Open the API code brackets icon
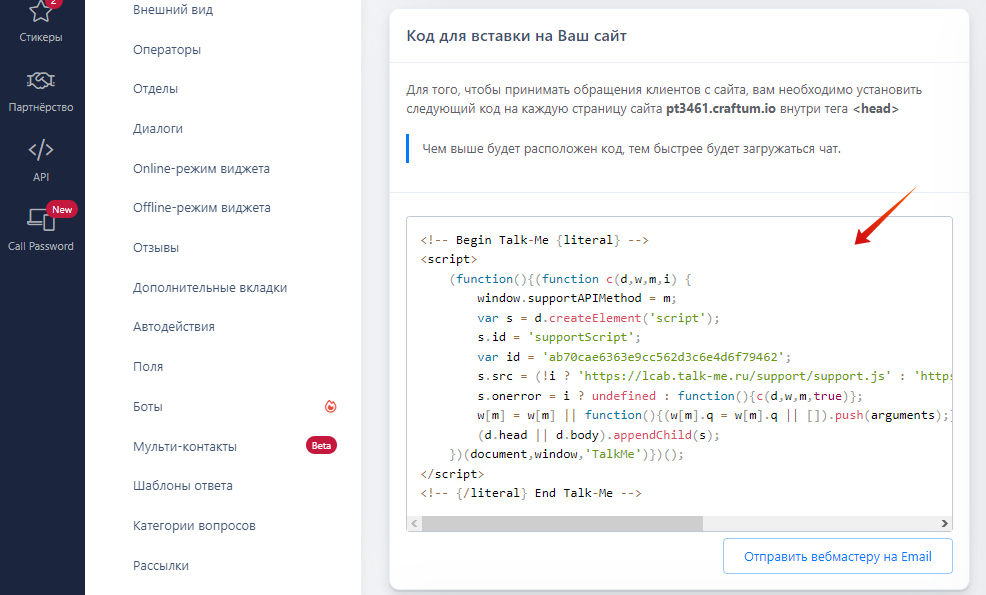The height and width of the screenshot is (595, 986). 41,150
